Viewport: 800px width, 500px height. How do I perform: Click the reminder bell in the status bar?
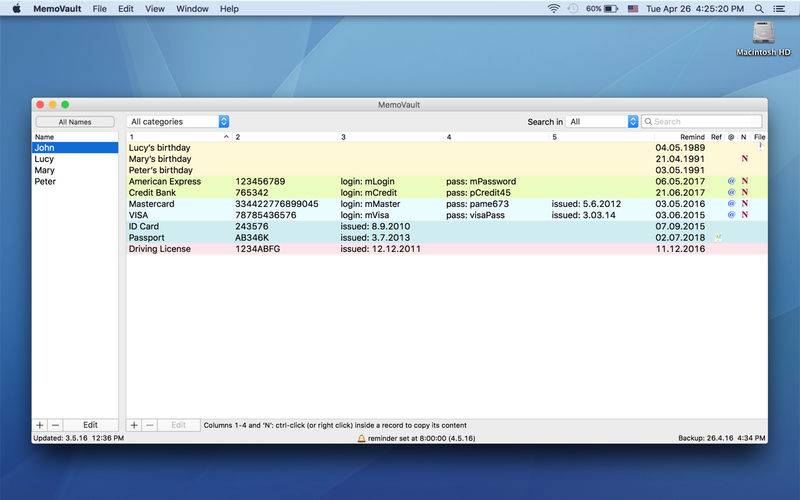(362, 438)
